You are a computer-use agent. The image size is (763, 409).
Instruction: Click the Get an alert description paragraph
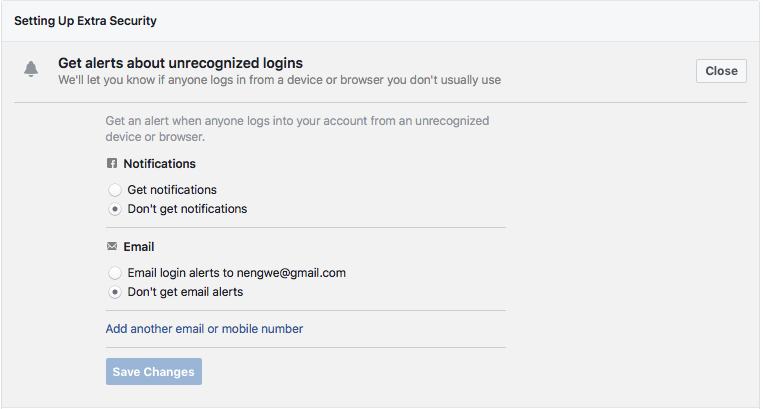pyautogui.click(x=297, y=129)
